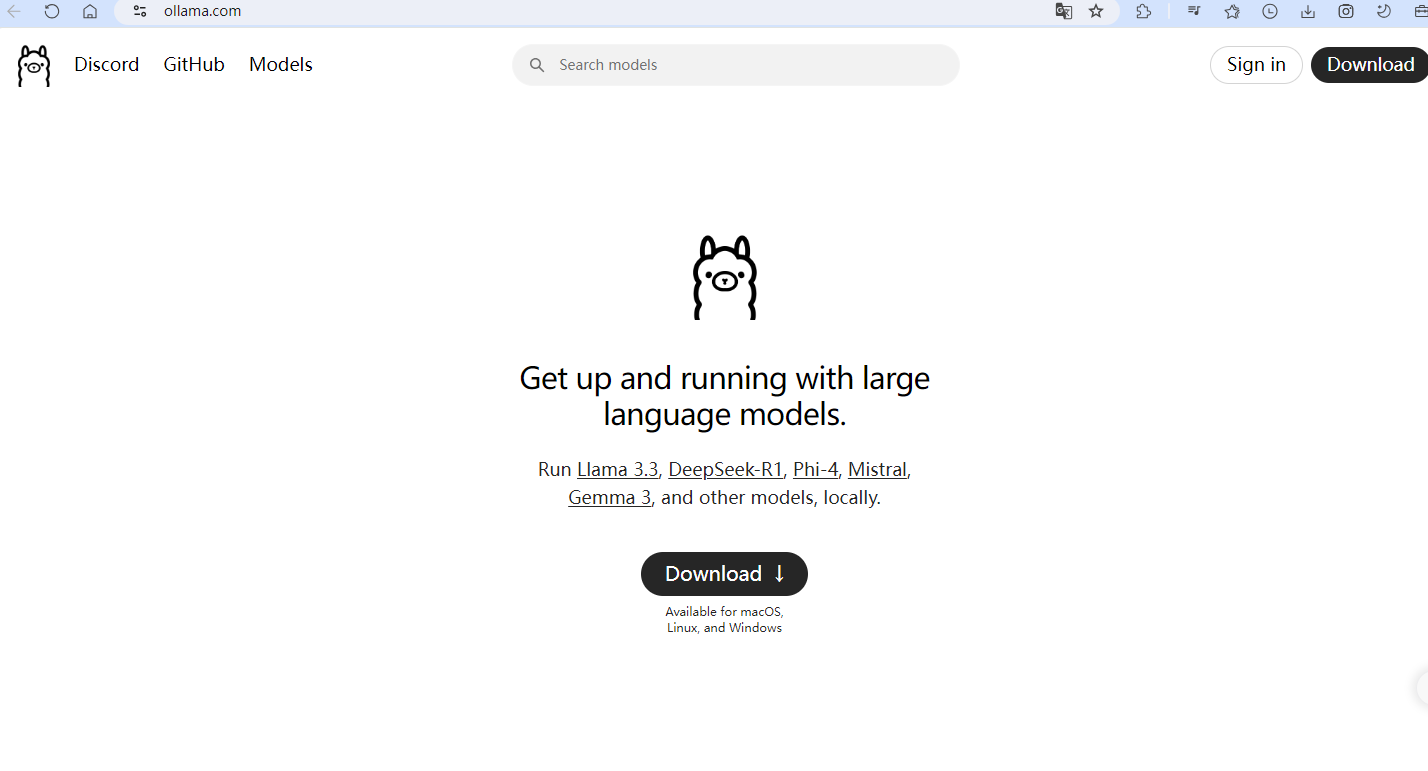Go to the browser home page icon
The image size is (1428, 771).
(90, 11)
